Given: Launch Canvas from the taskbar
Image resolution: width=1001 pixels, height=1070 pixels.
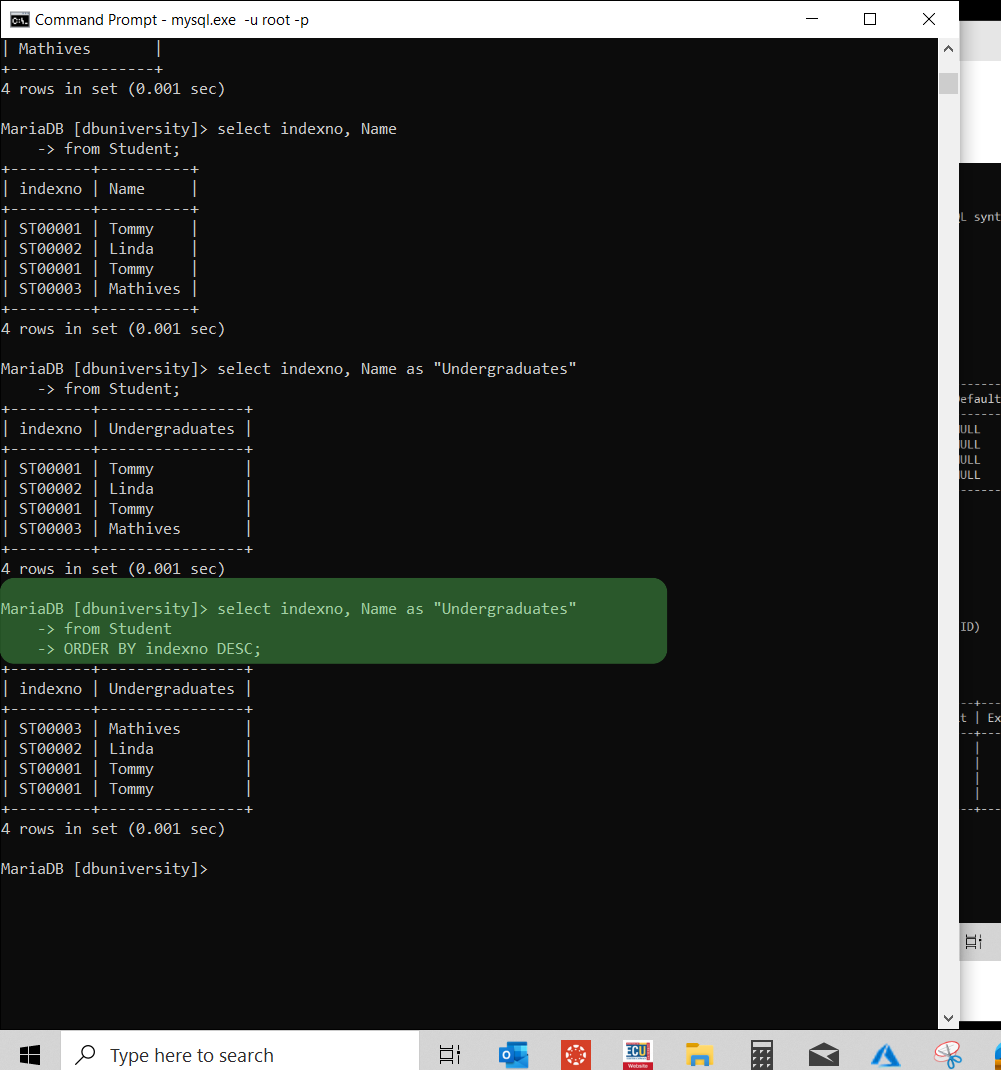Looking at the screenshot, I should point(575,1052).
